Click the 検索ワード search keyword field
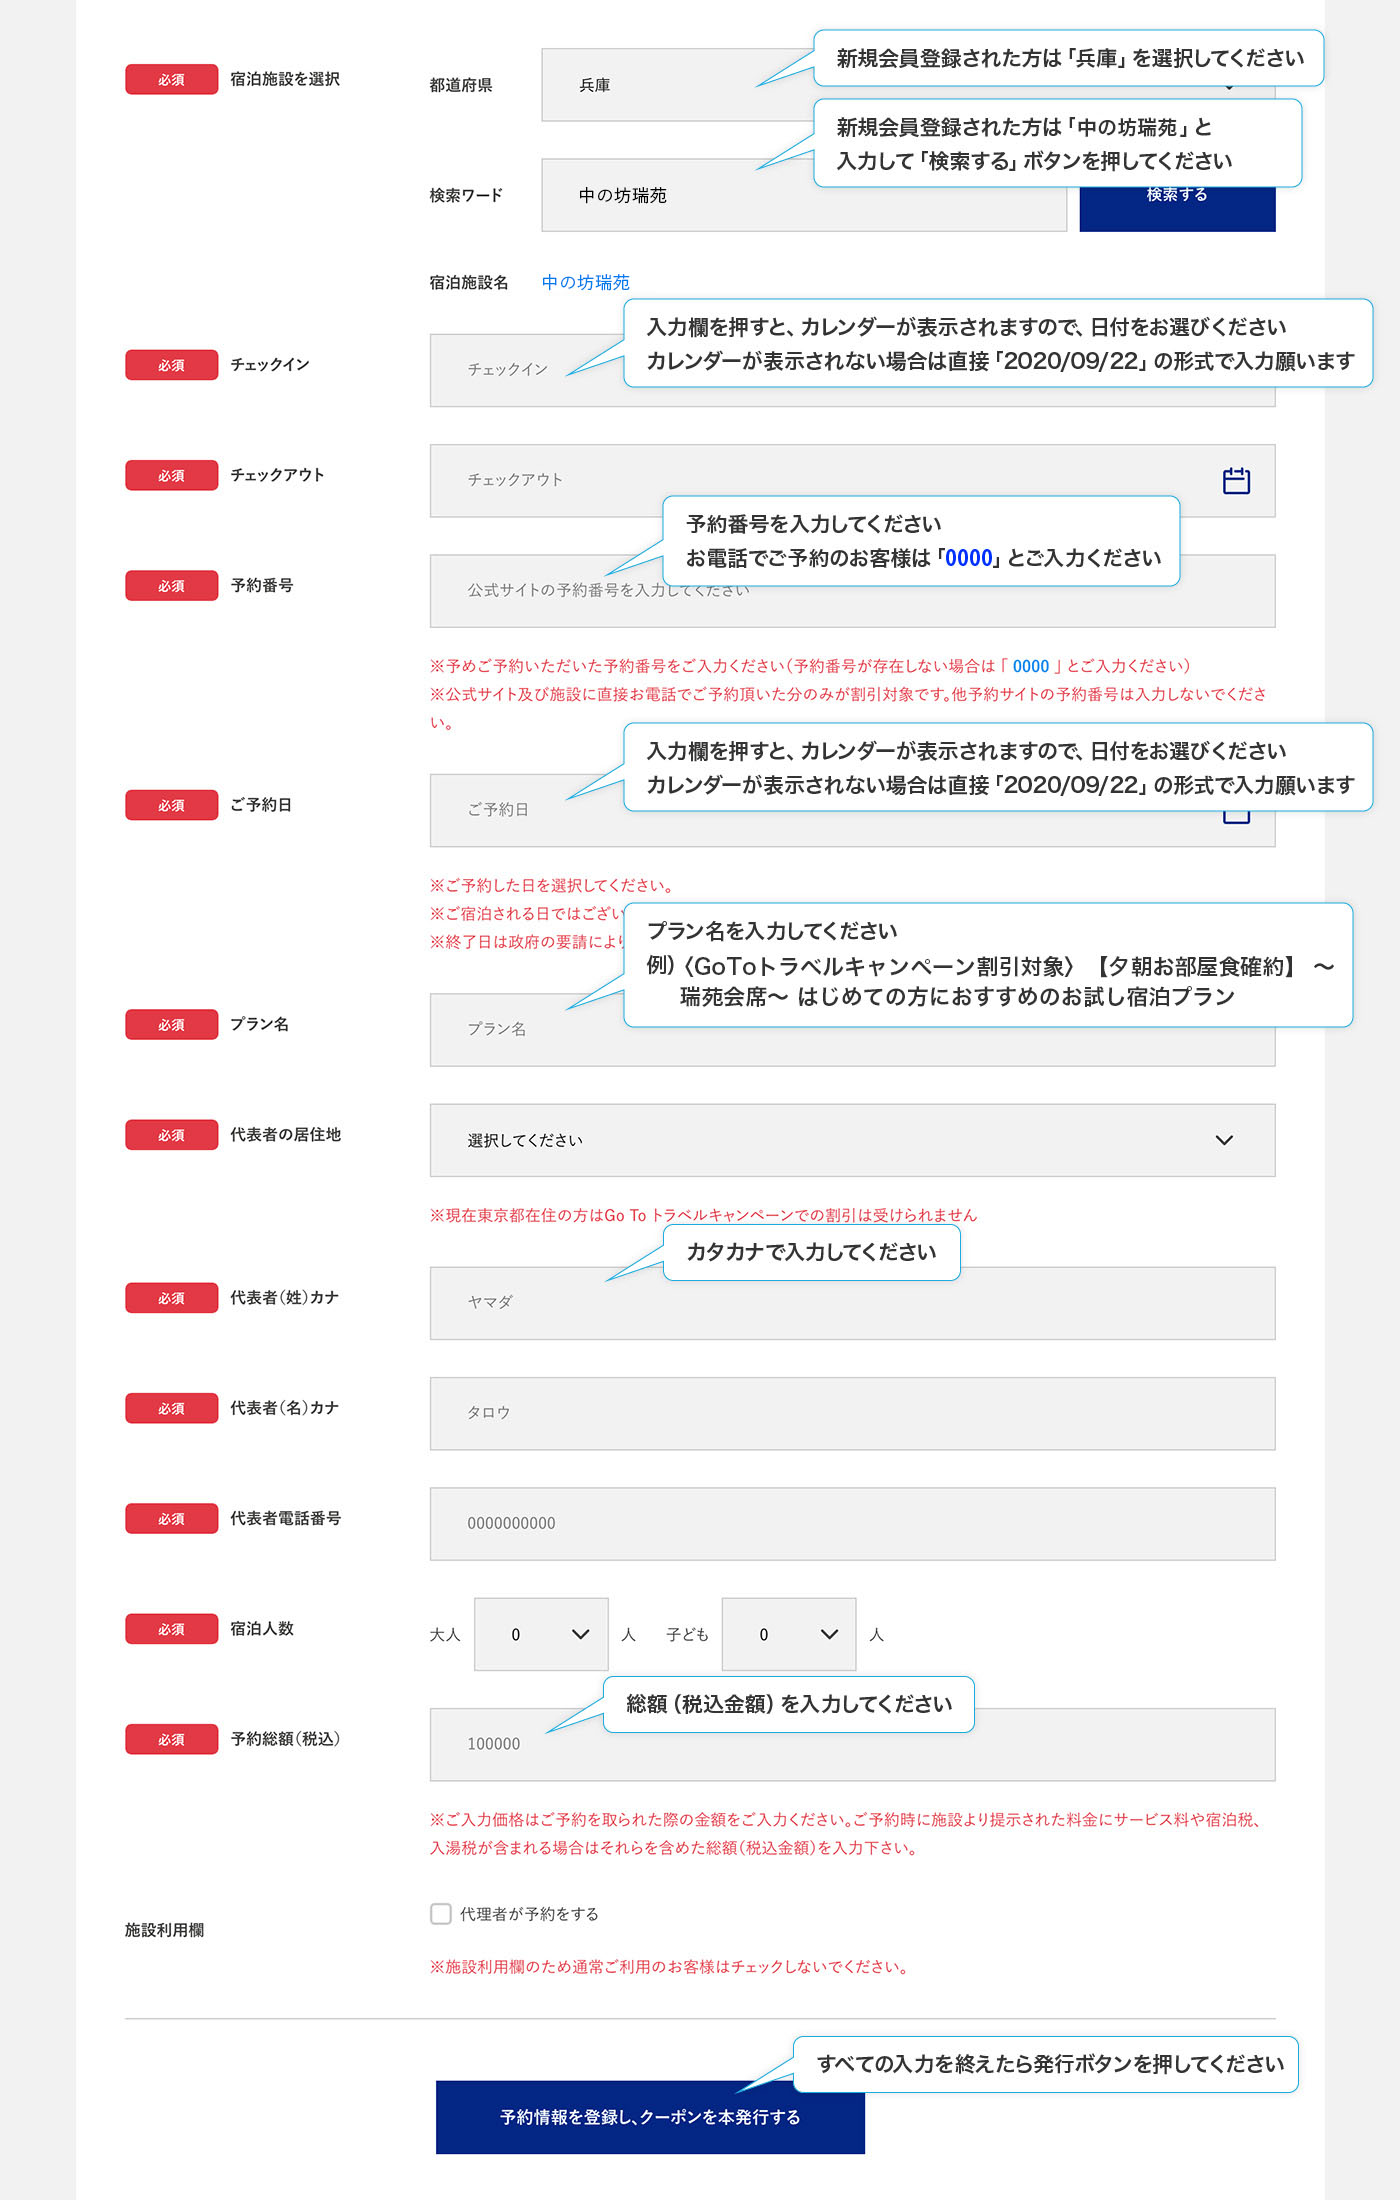Viewport: 1400px width, 2200px height. [x=804, y=195]
